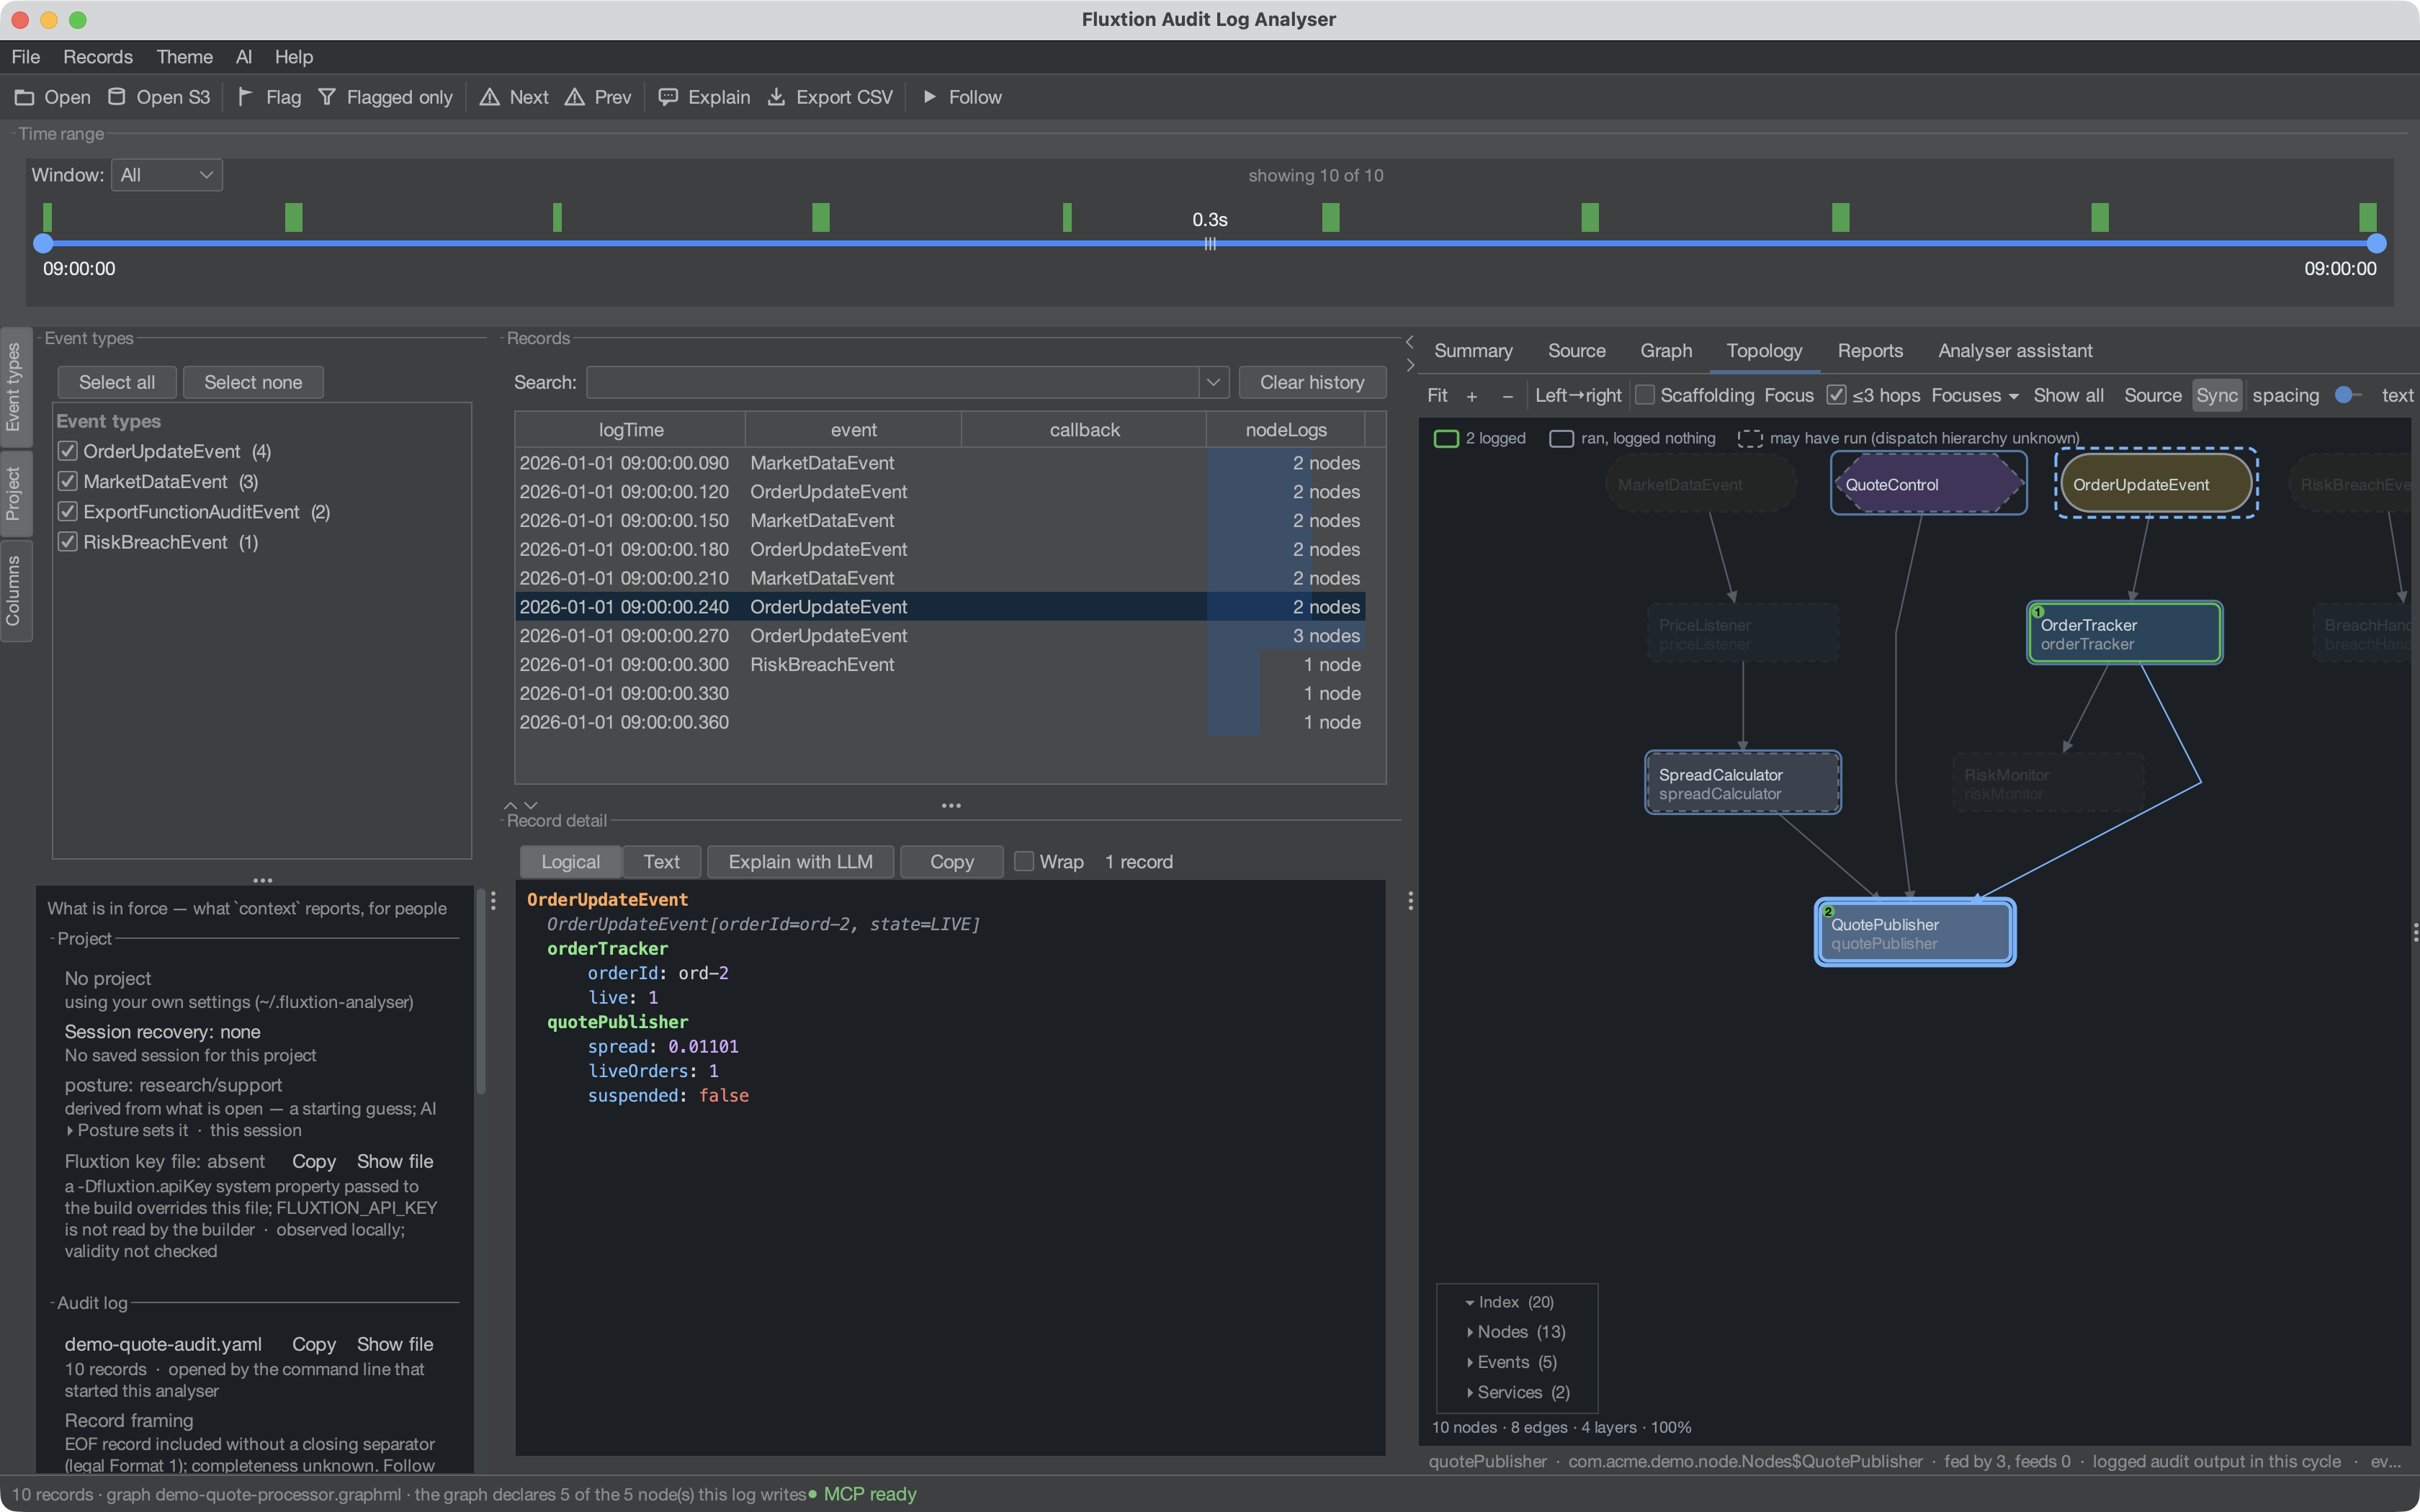Uncheck OrderUpdateEvent event type
Image resolution: width=2420 pixels, height=1512 pixels.
point(68,452)
